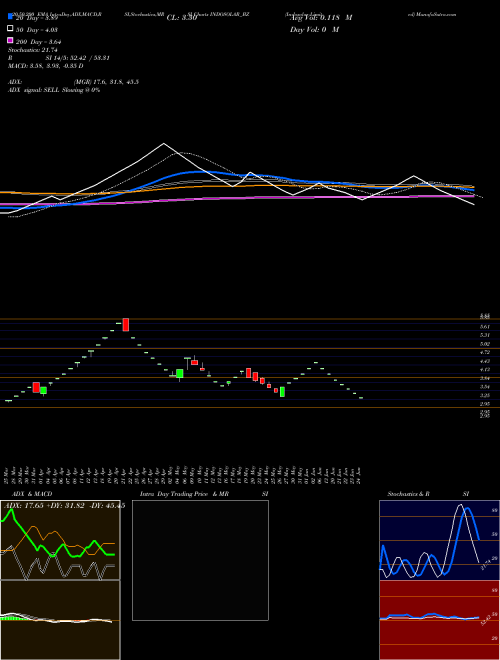Open the blue Stochastics chart panel

(439, 540)
